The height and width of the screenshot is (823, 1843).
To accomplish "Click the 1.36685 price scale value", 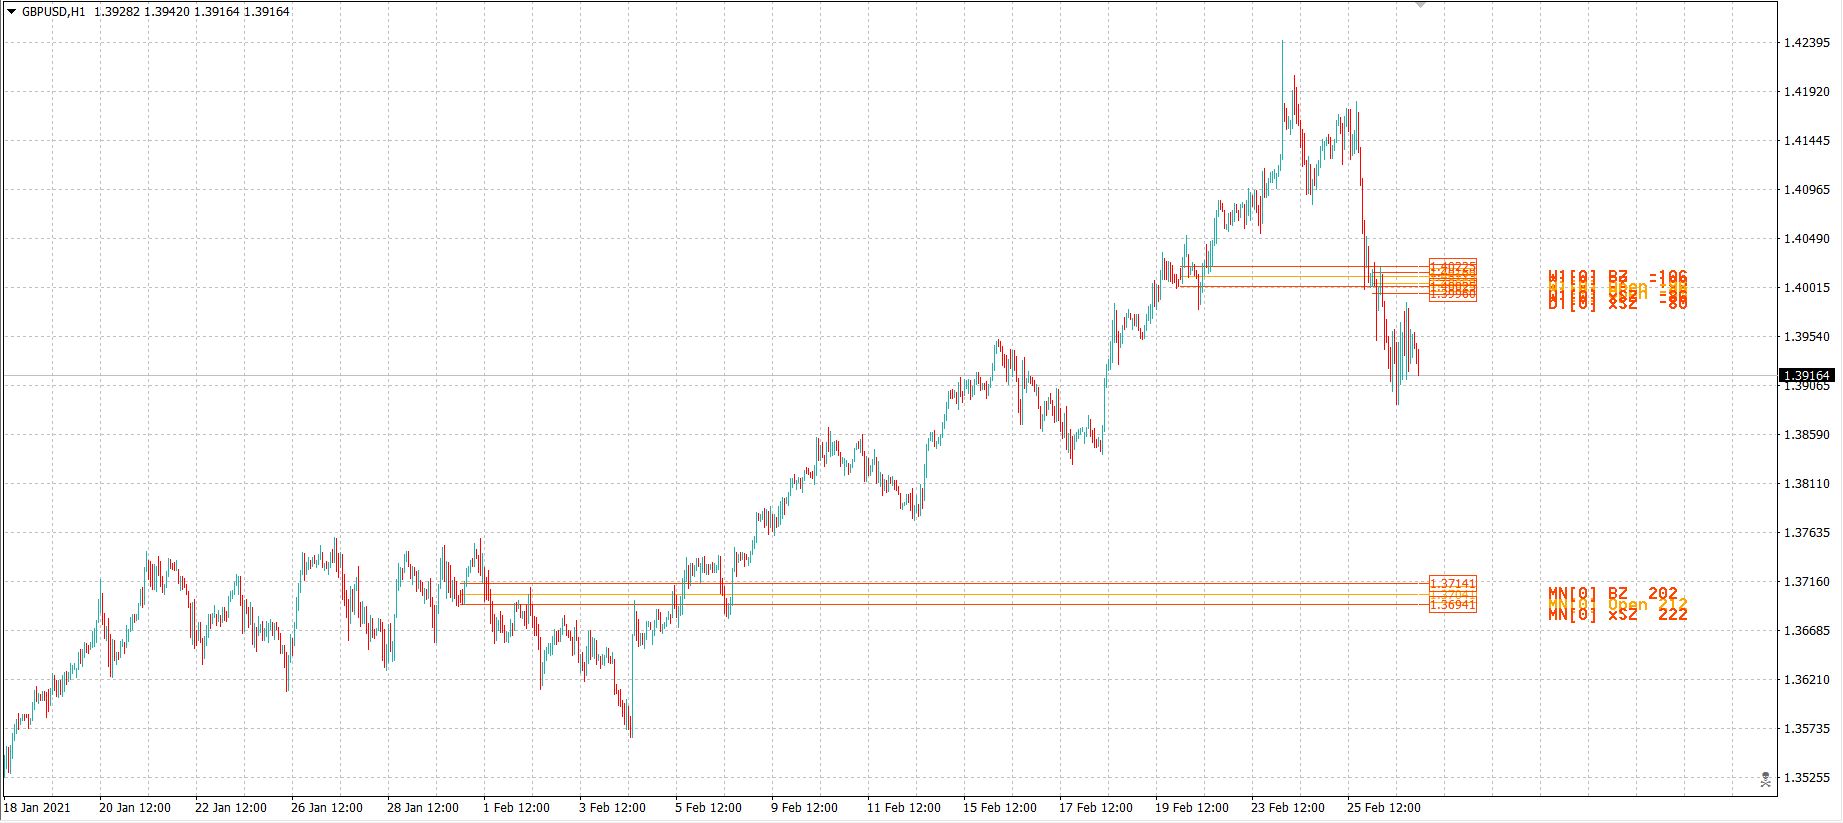I will [x=1807, y=631].
